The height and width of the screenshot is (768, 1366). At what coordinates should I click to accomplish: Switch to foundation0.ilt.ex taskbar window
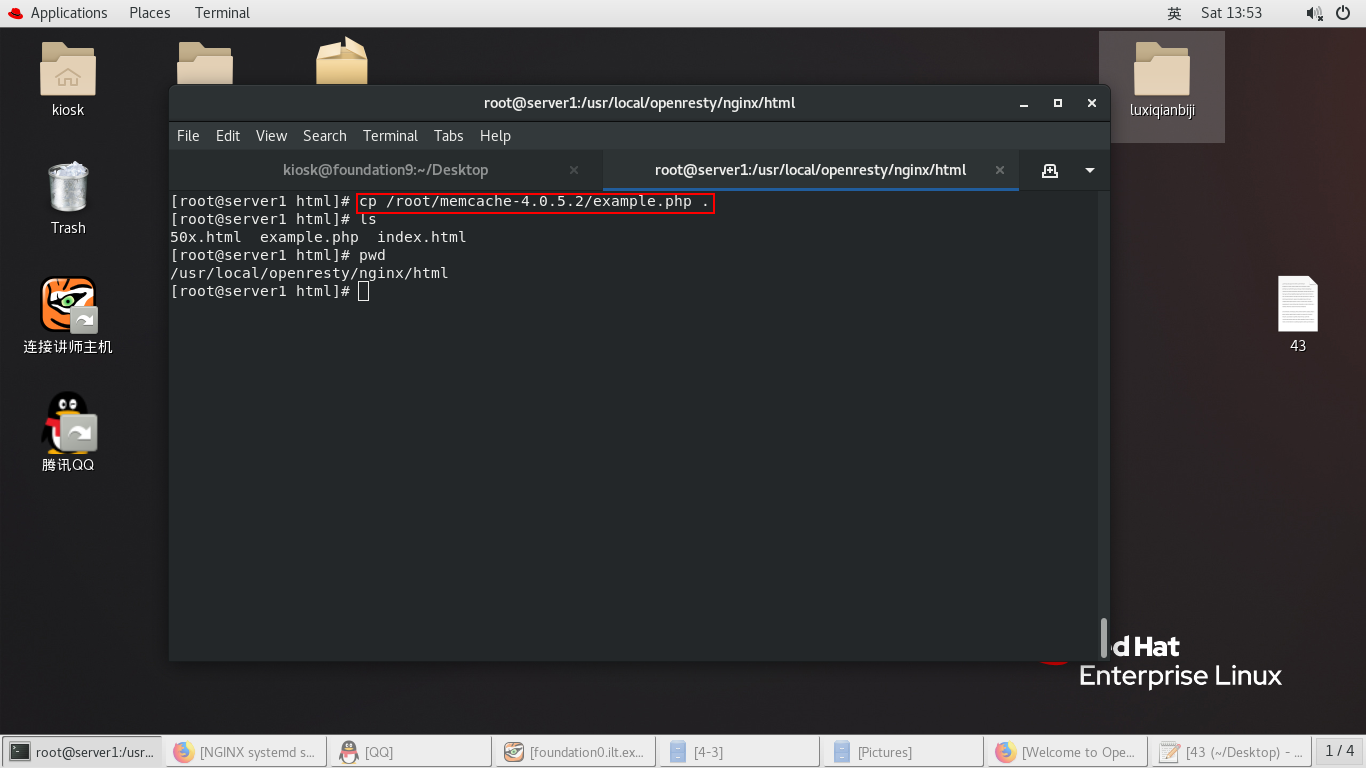[575, 752]
